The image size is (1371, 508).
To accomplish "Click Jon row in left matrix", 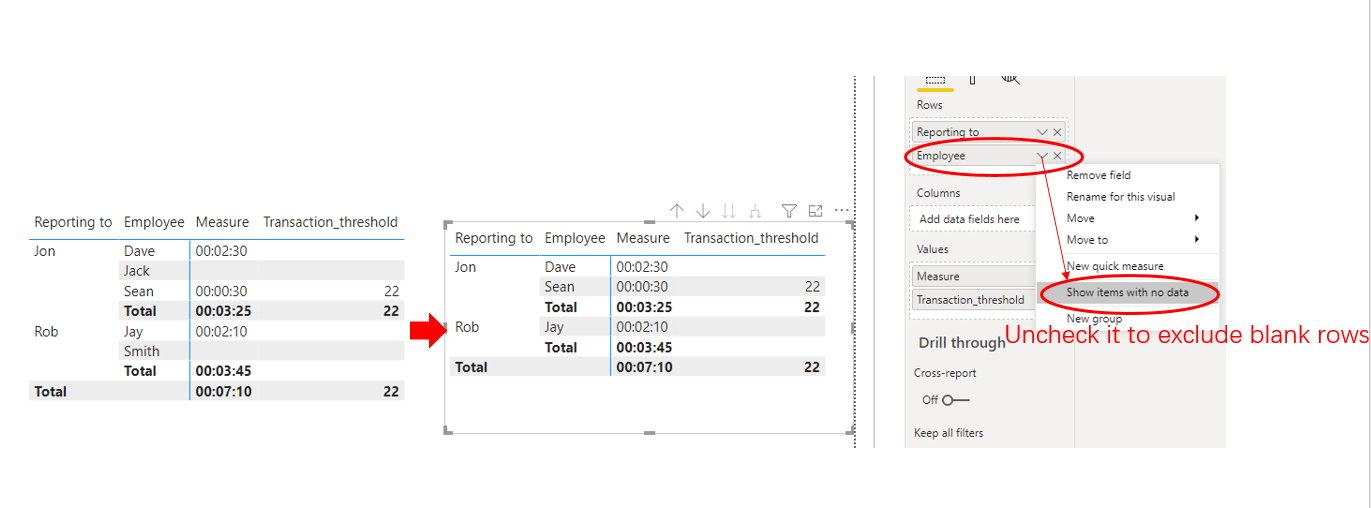I will (45, 251).
